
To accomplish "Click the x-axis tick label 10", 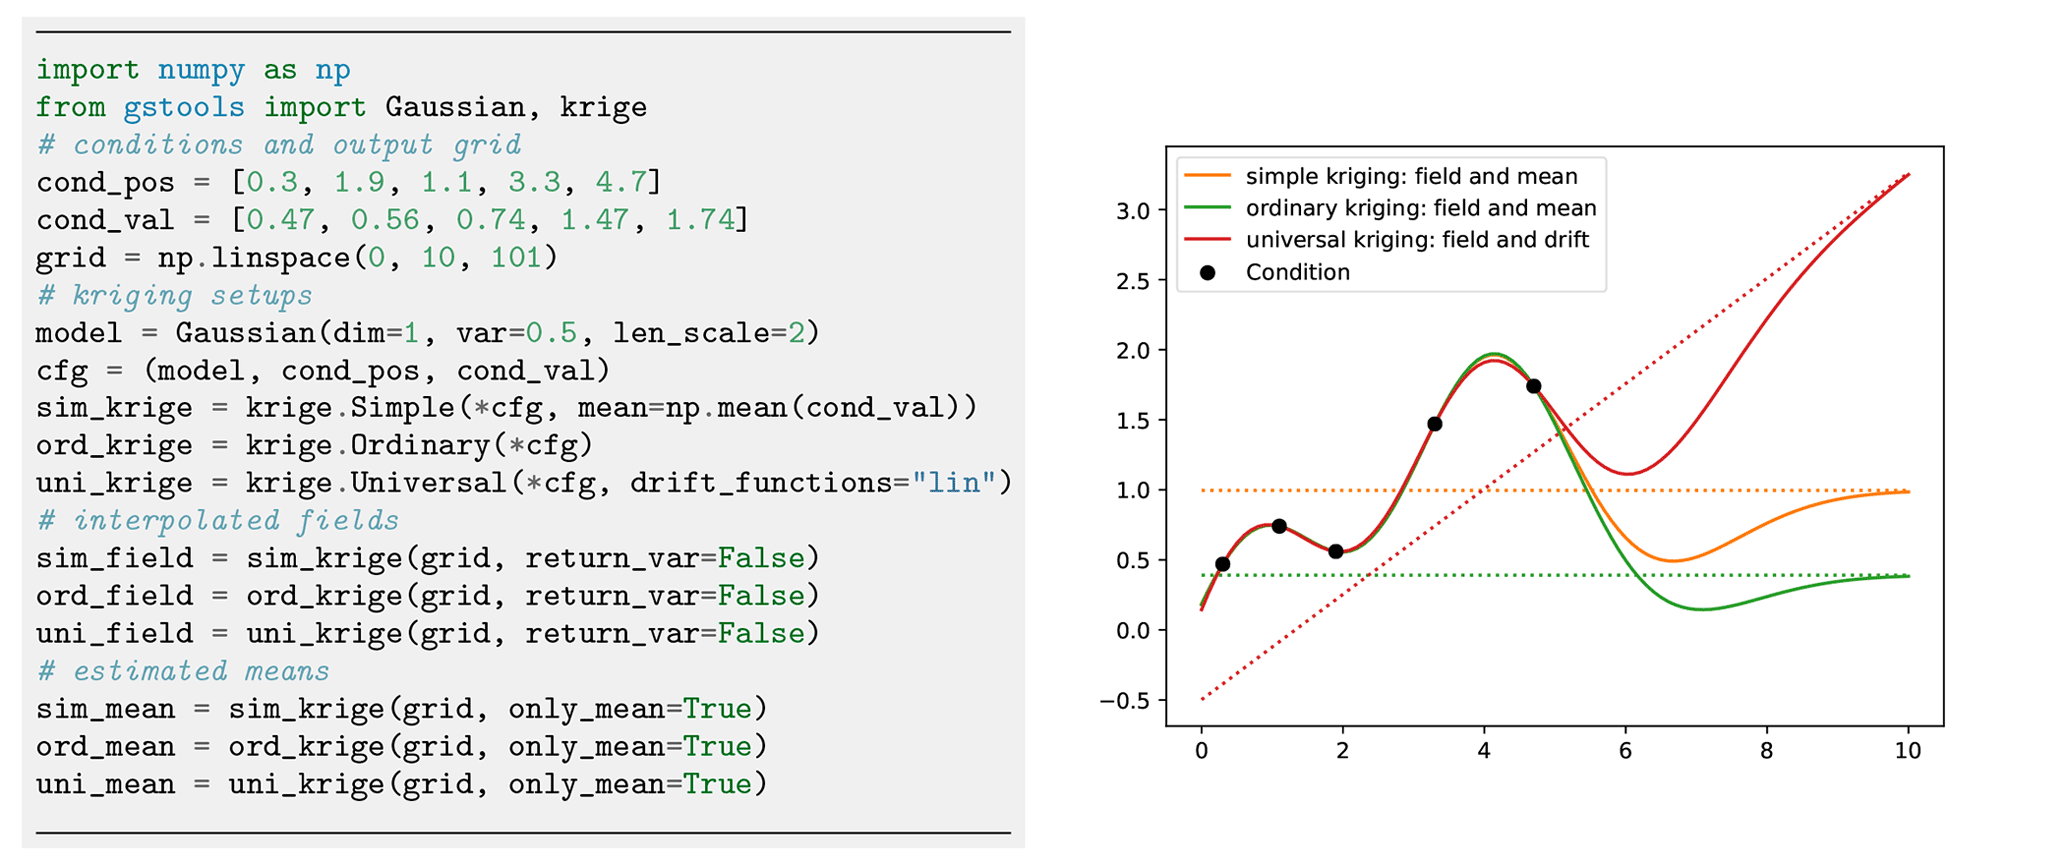I will point(1907,750).
